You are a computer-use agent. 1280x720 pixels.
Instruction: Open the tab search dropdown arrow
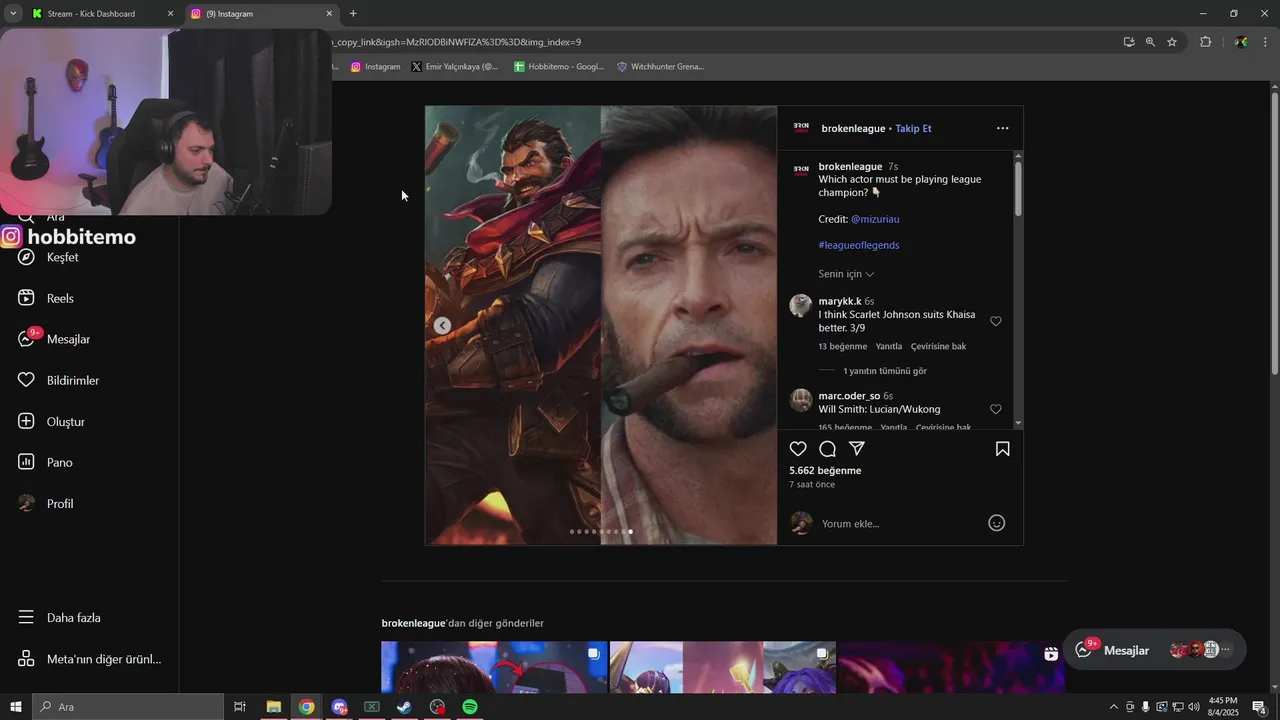13,13
